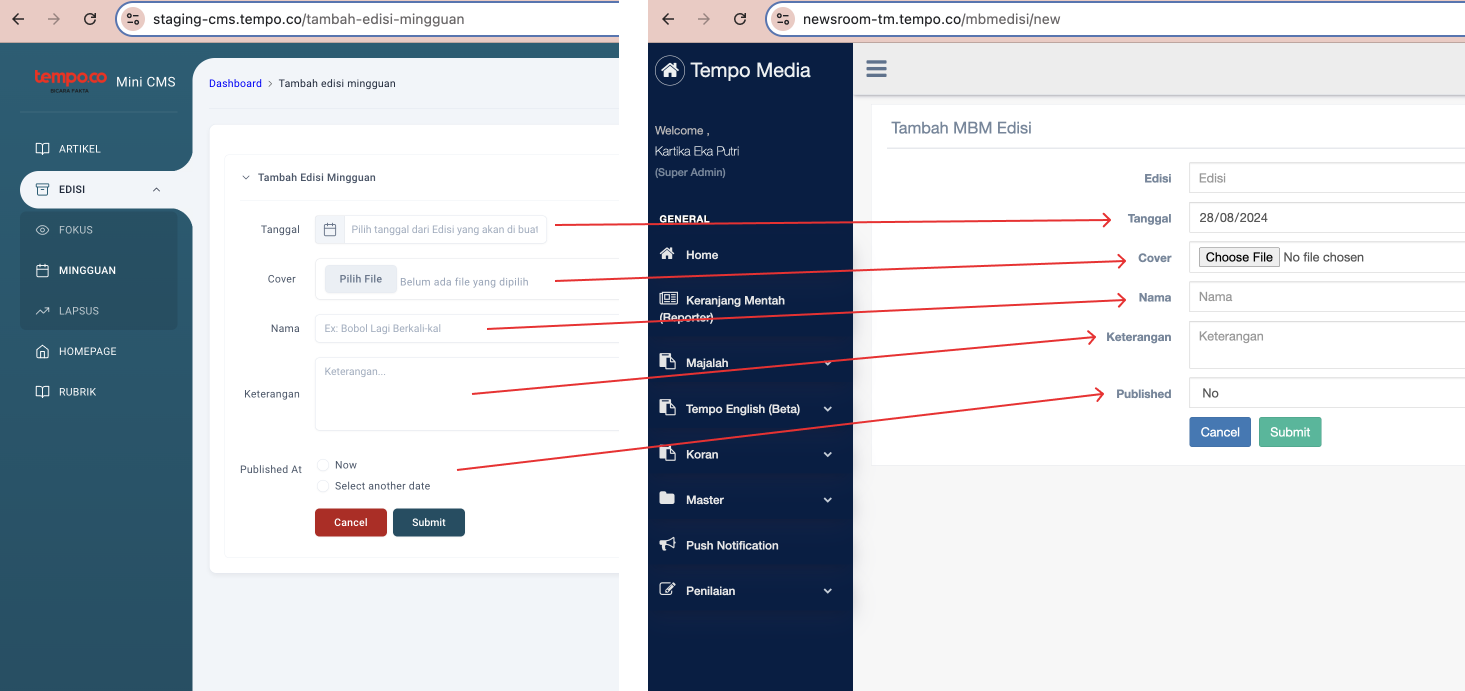Click the Nama field in Tempo Media

click(x=1327, y=297)
